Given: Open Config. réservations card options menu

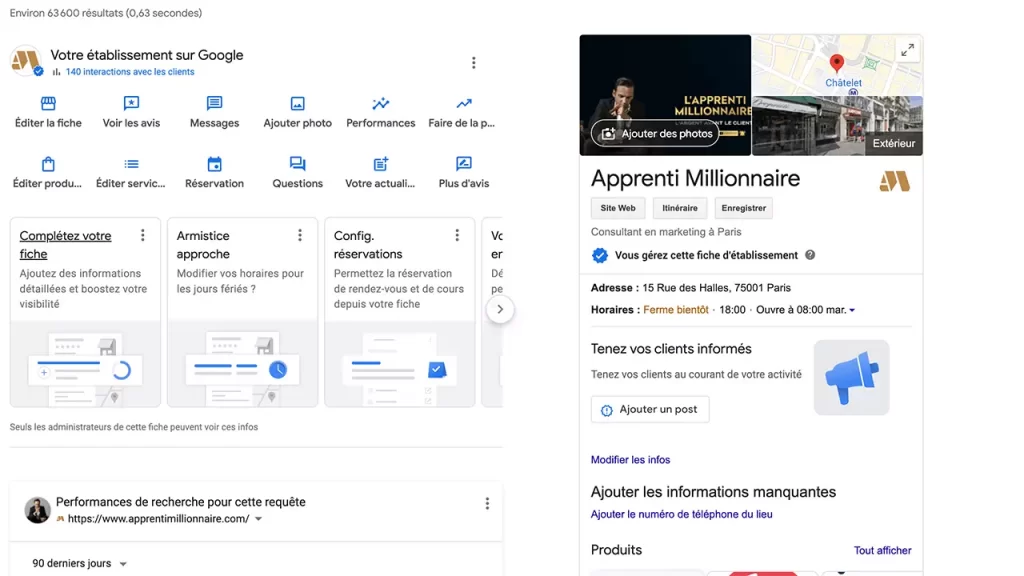Looking at the screenshot, I should pos(457,236).
